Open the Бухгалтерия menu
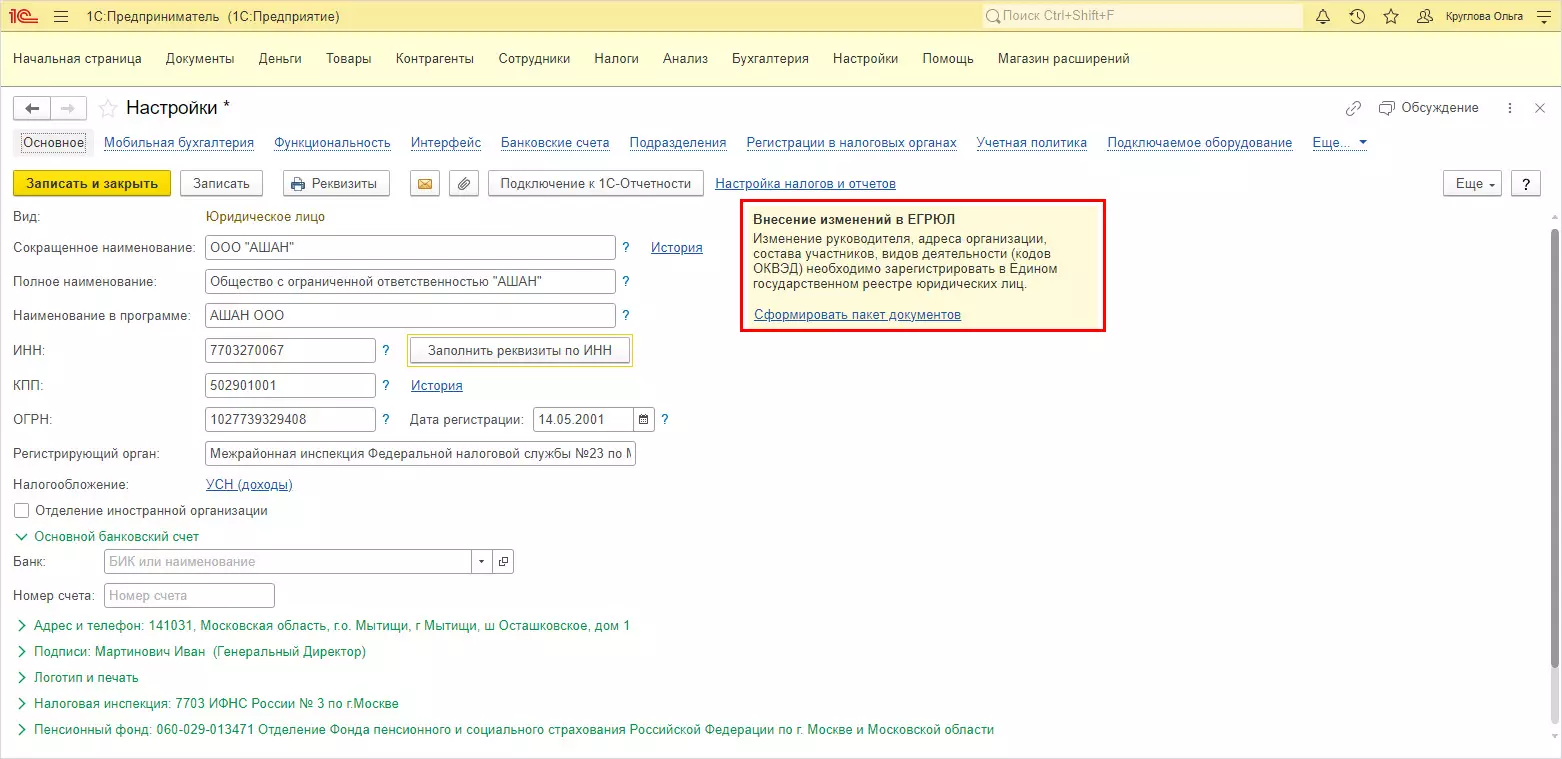This screenshot has width=1562, height=759. [770, 58]
